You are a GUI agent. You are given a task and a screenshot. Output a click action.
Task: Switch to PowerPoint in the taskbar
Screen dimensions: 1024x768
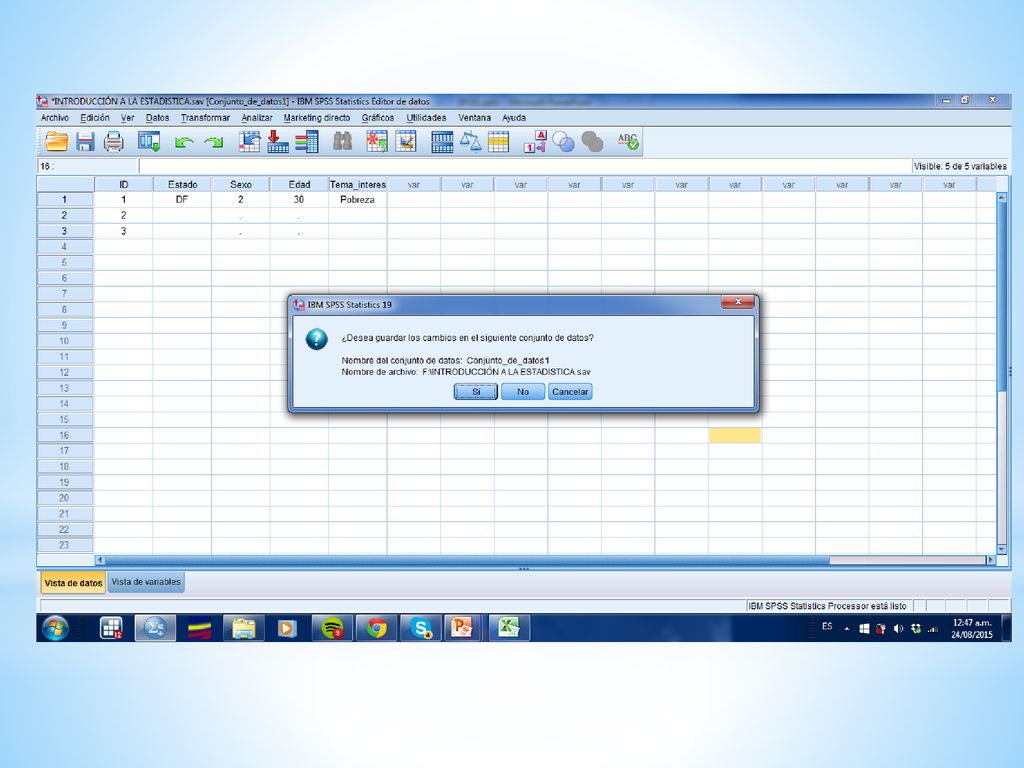(x=464, y=628)
